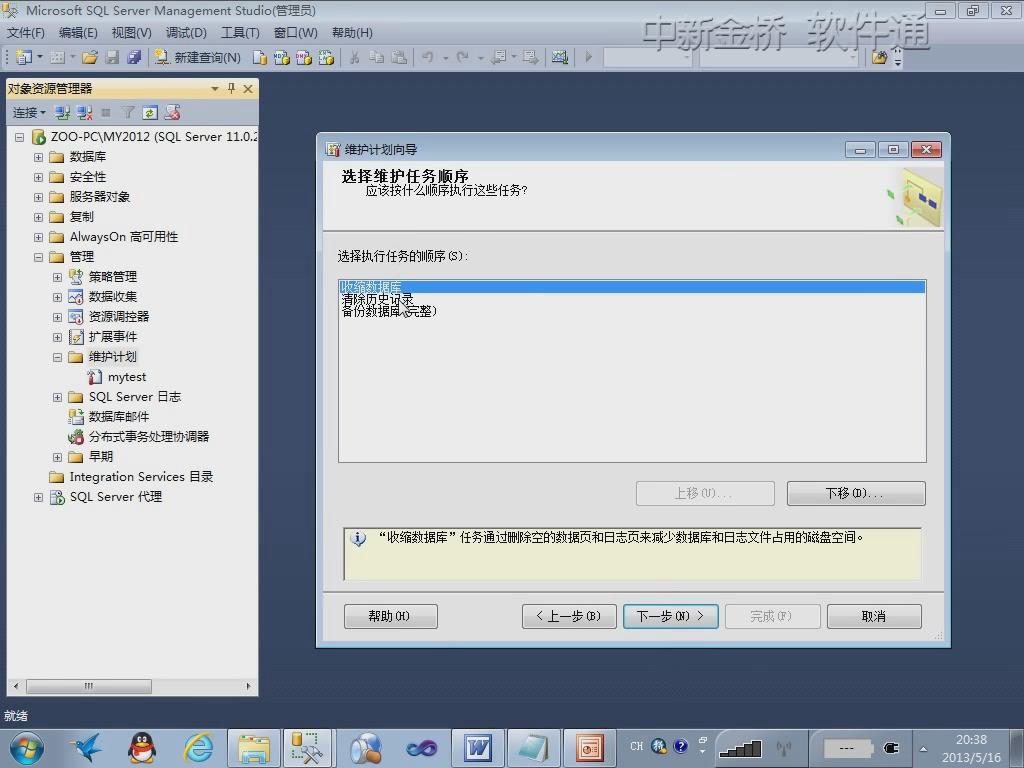
Task: Click the script-with-red-mark icon in Object Explorer toolbar
Action: pos(172,113)
